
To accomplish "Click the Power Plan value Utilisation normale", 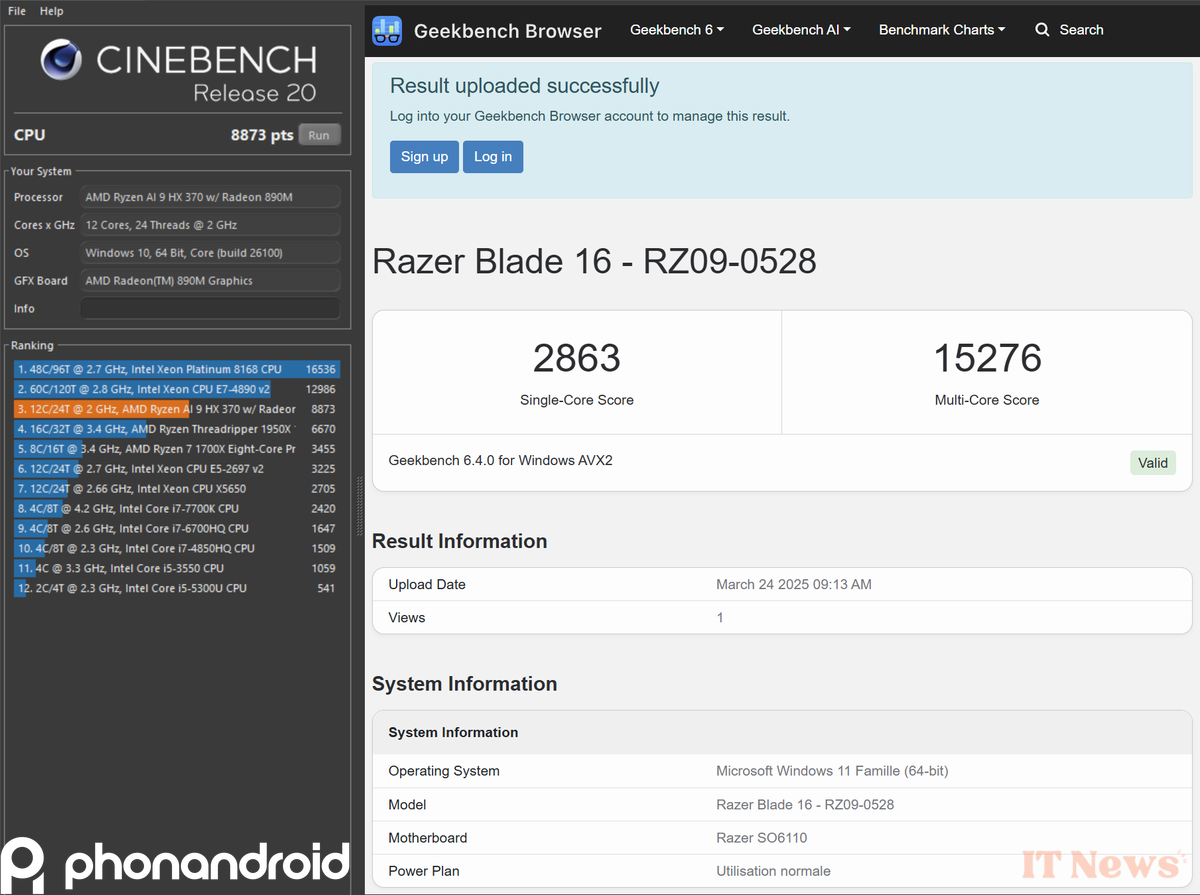I will 773,871.
